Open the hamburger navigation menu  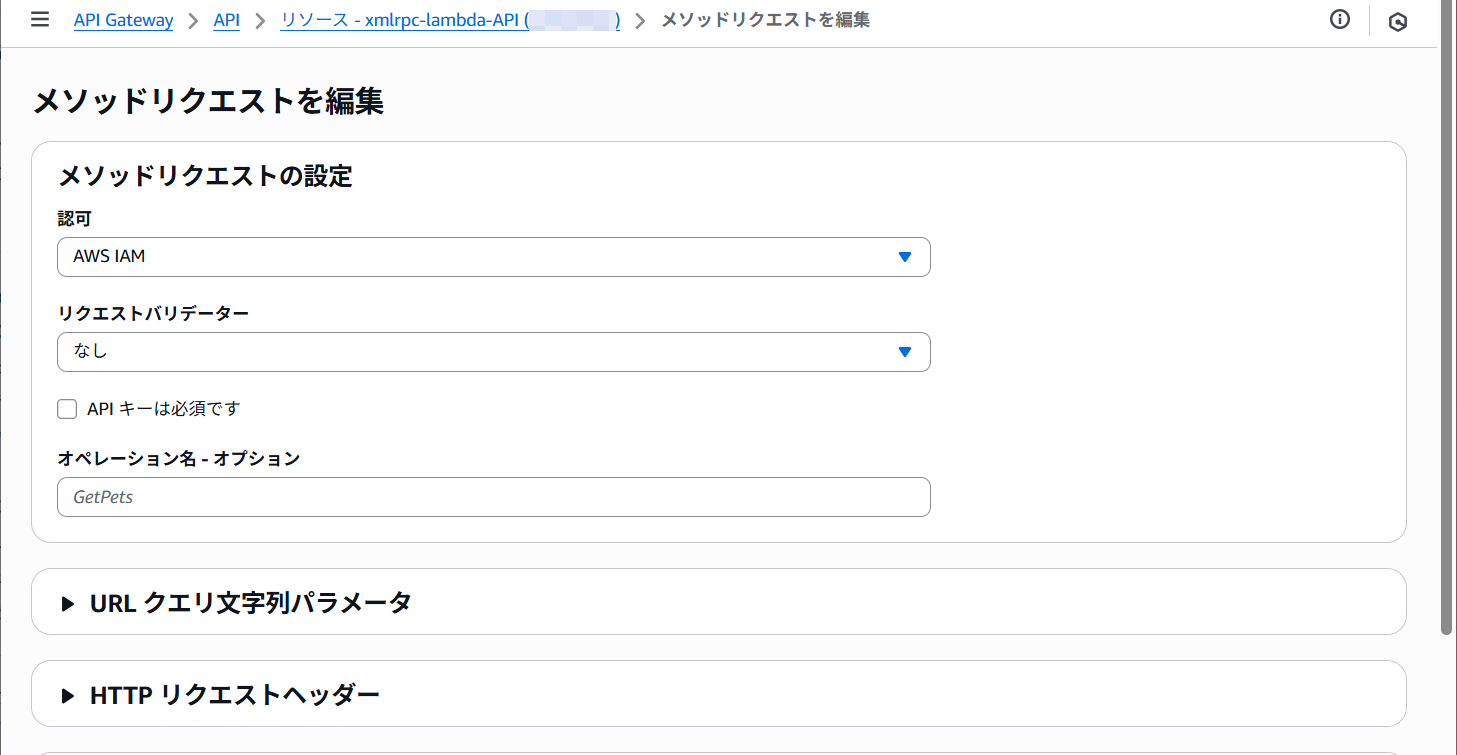tap(40, 20)
